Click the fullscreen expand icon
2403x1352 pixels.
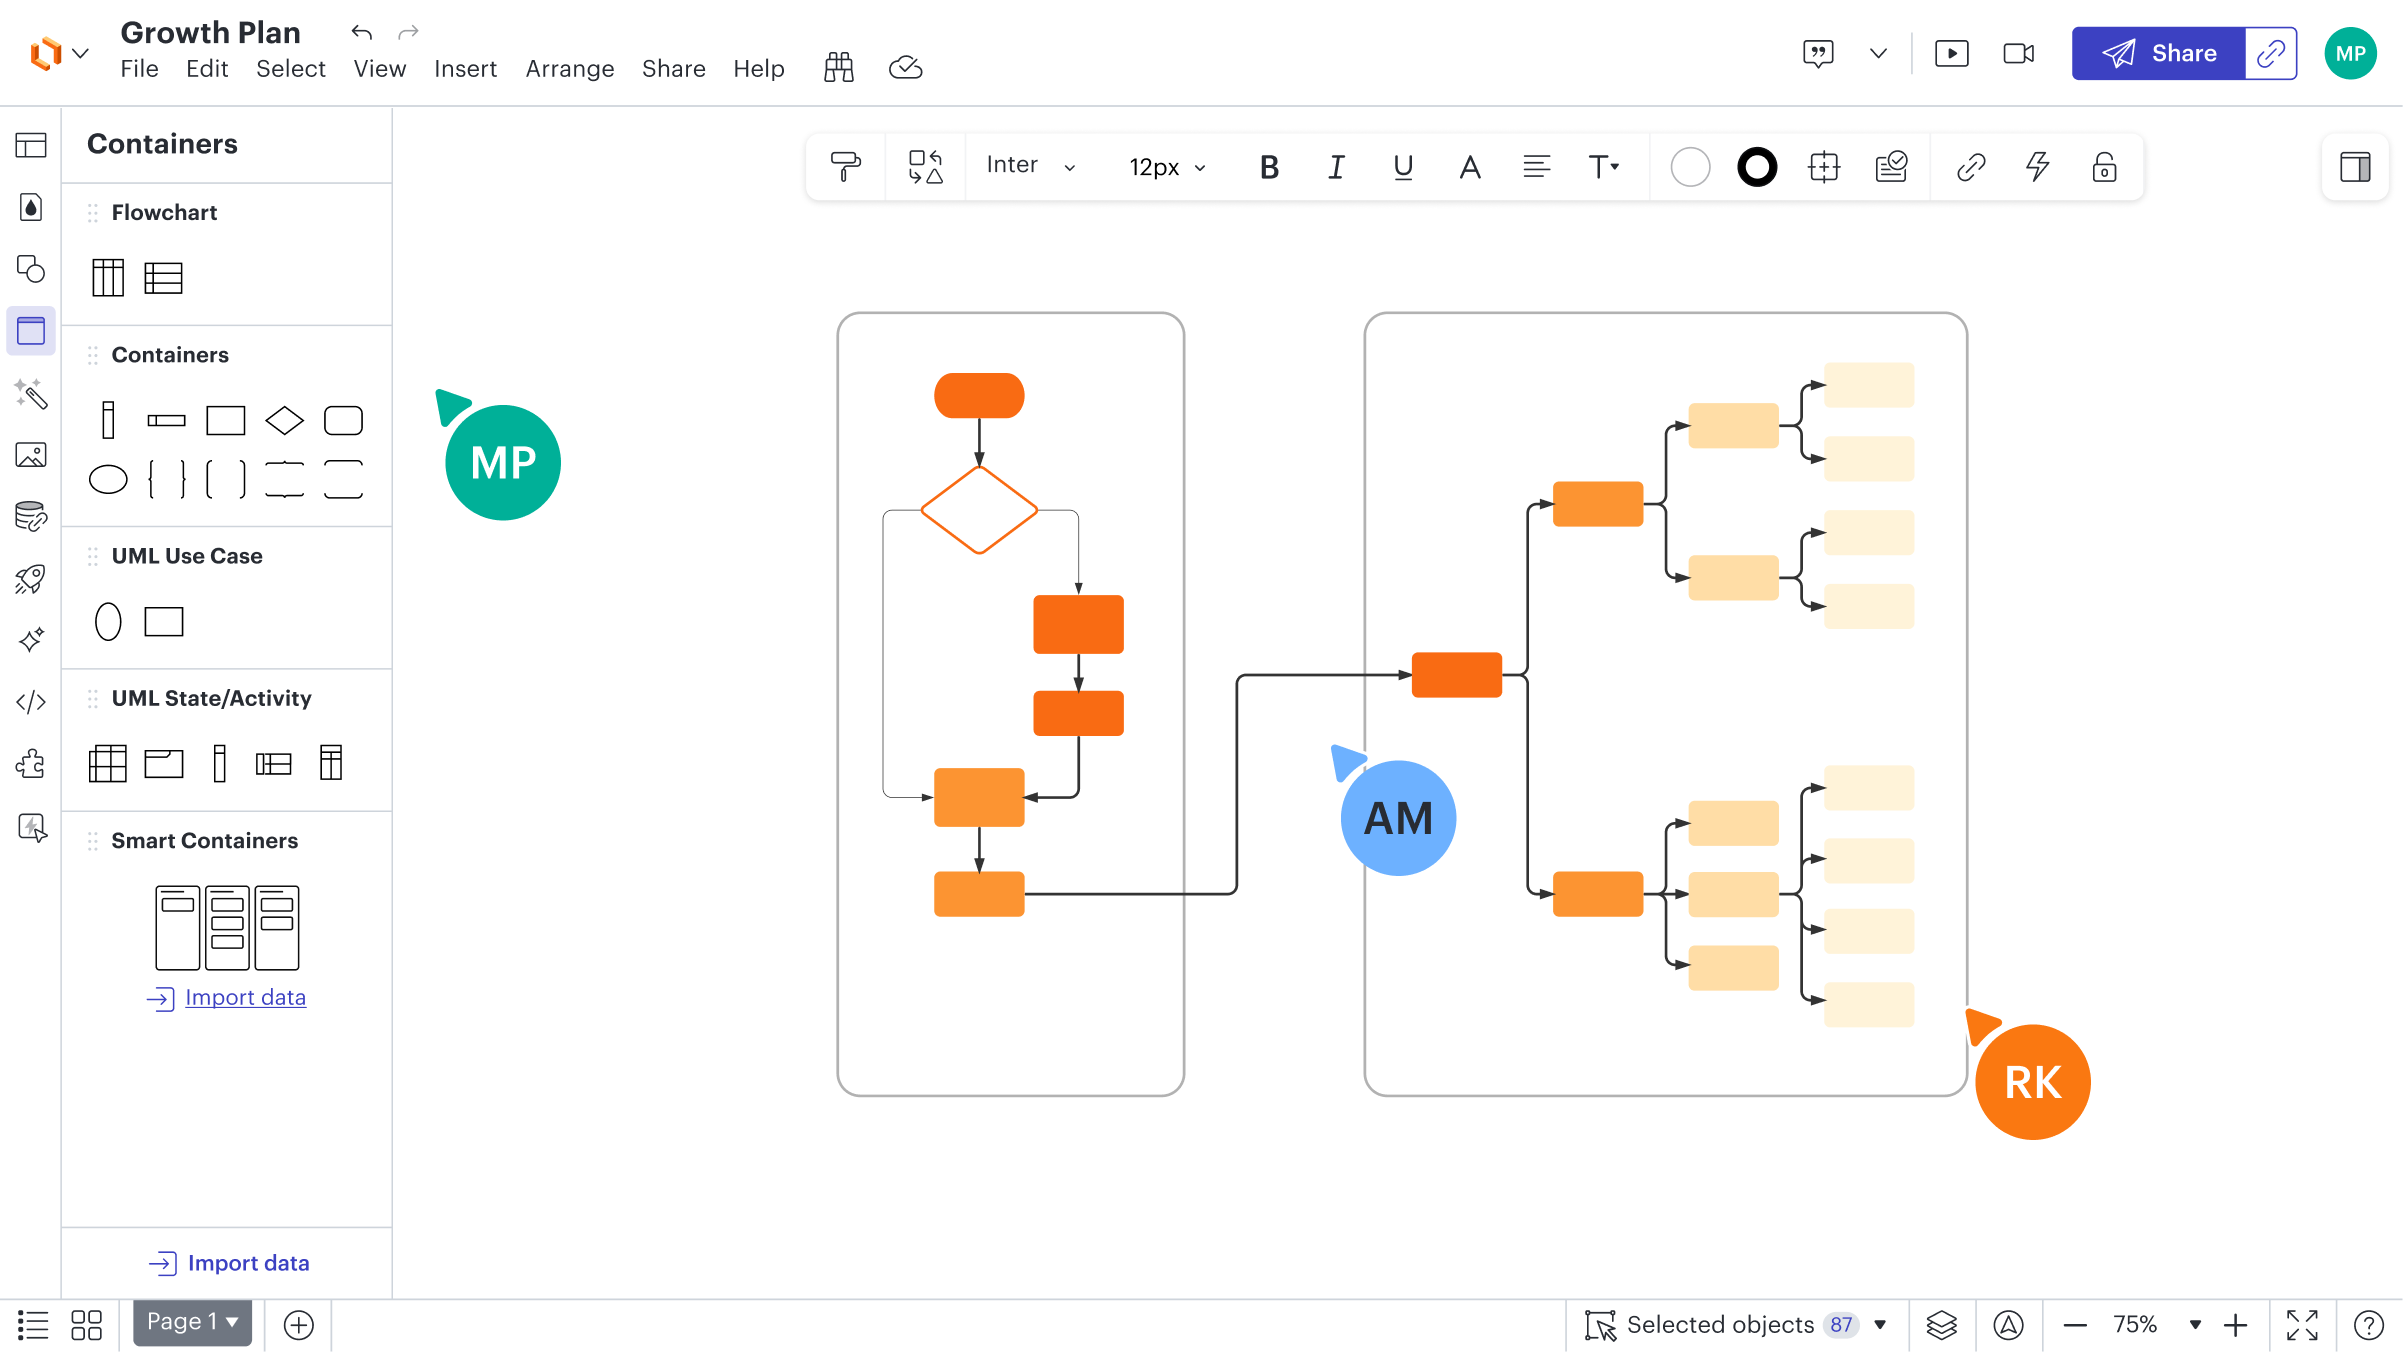2302,1325
